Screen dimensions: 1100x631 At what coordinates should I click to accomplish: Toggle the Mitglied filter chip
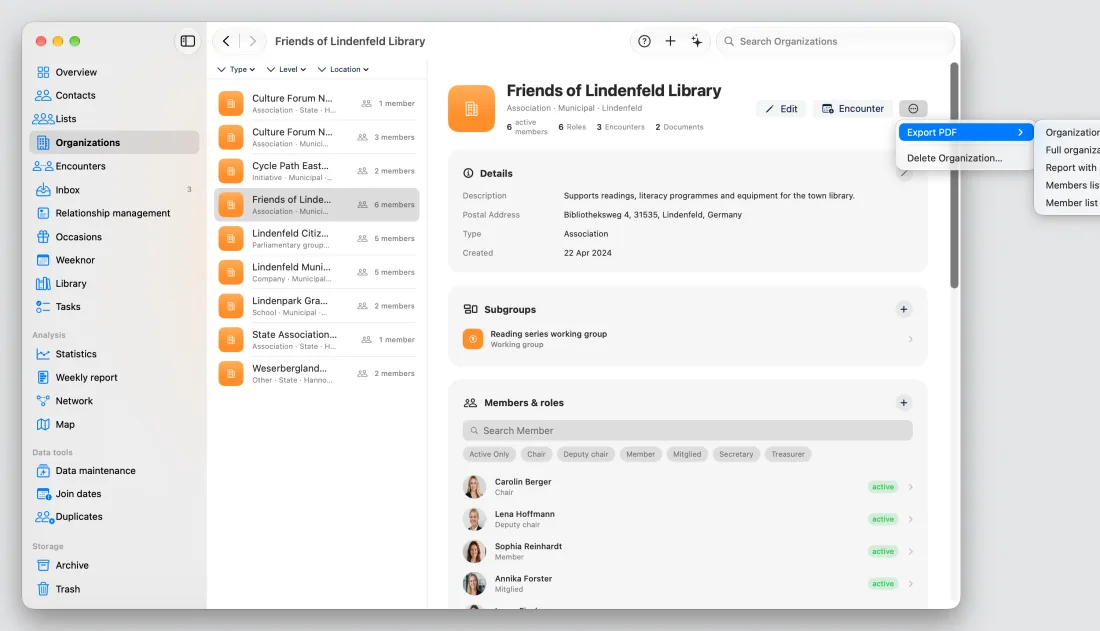(x=687, y=454)
